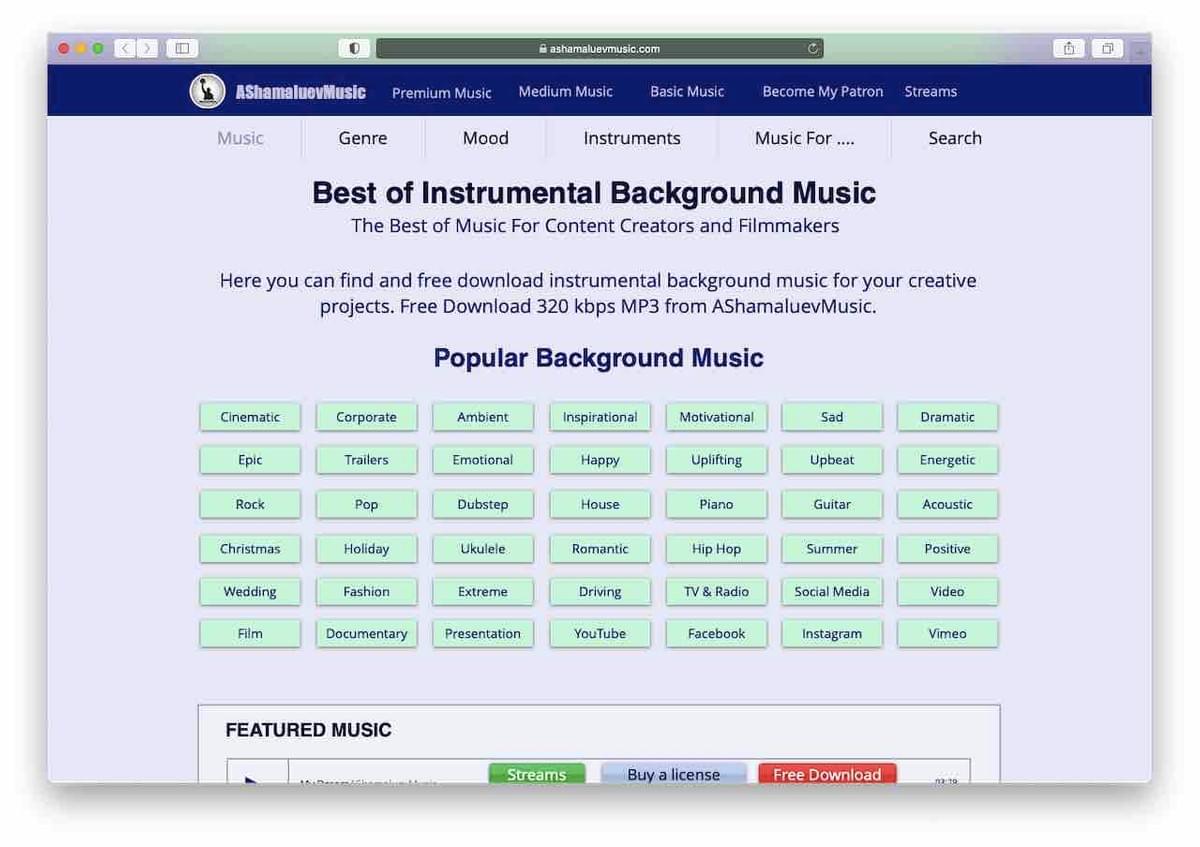
Task: Choose the Corporate category button
Action: 366,417
